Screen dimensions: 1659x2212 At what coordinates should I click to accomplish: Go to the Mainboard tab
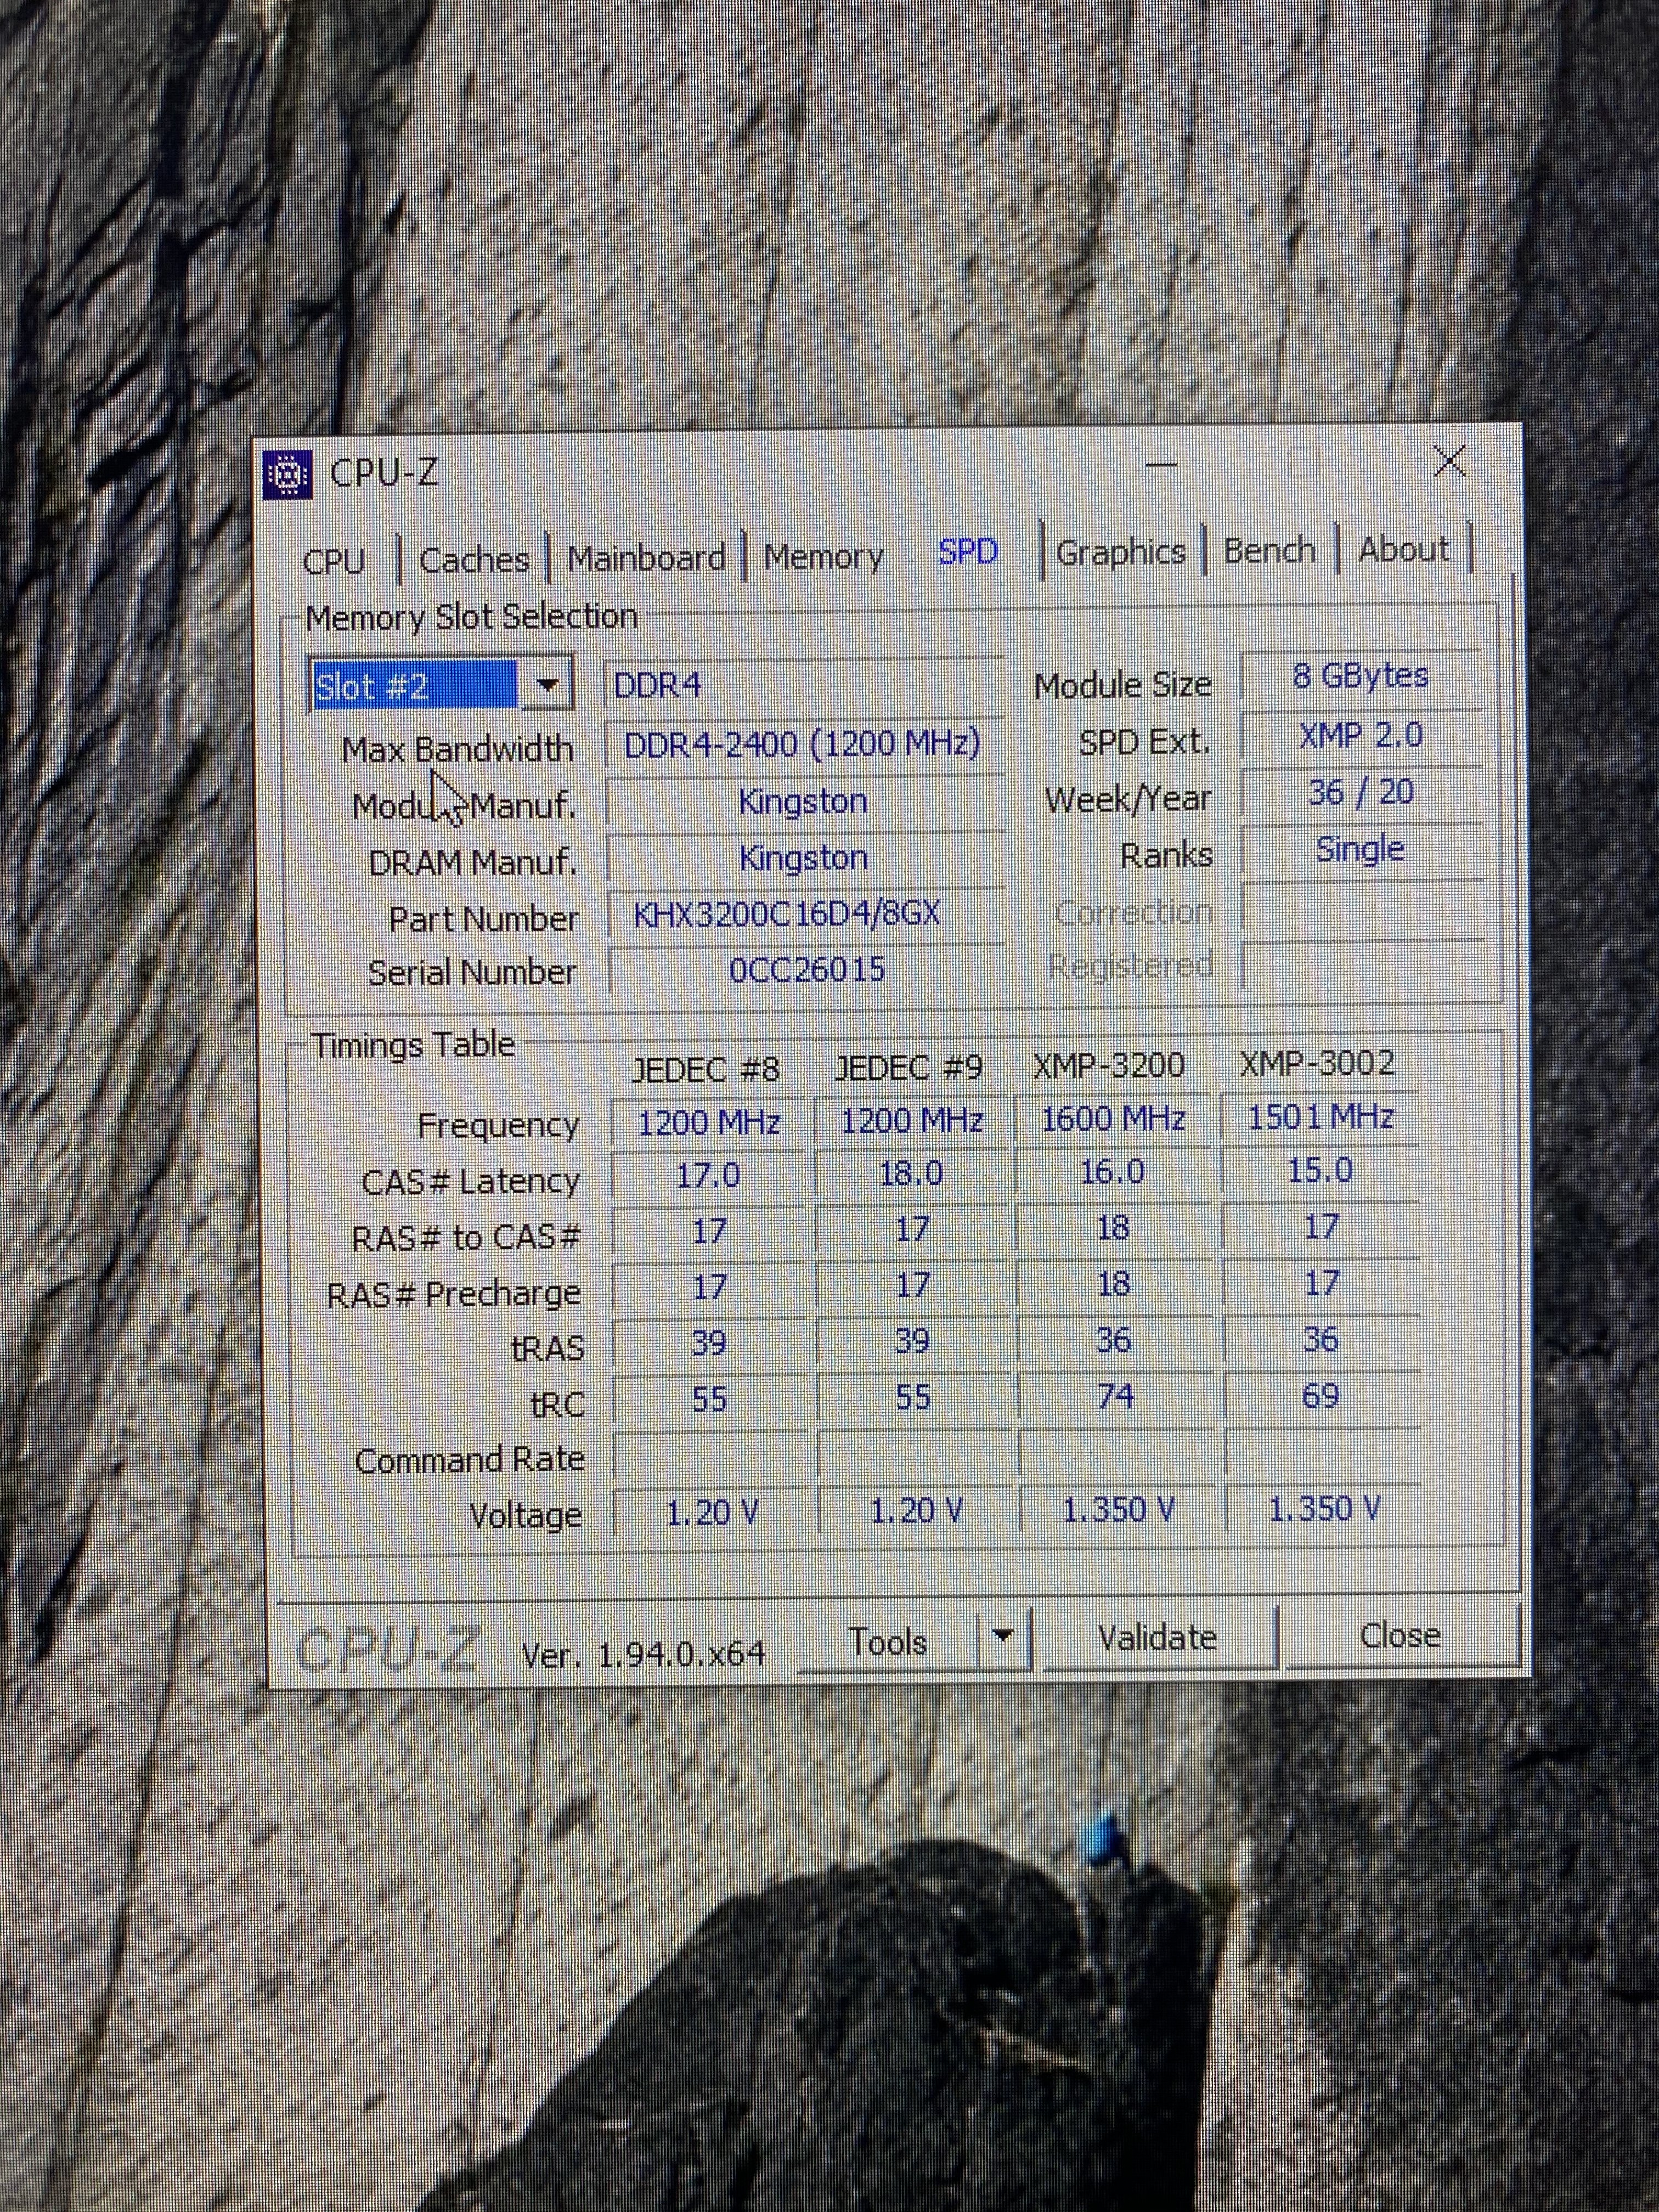pyautogui.click(x=646, y=557)
